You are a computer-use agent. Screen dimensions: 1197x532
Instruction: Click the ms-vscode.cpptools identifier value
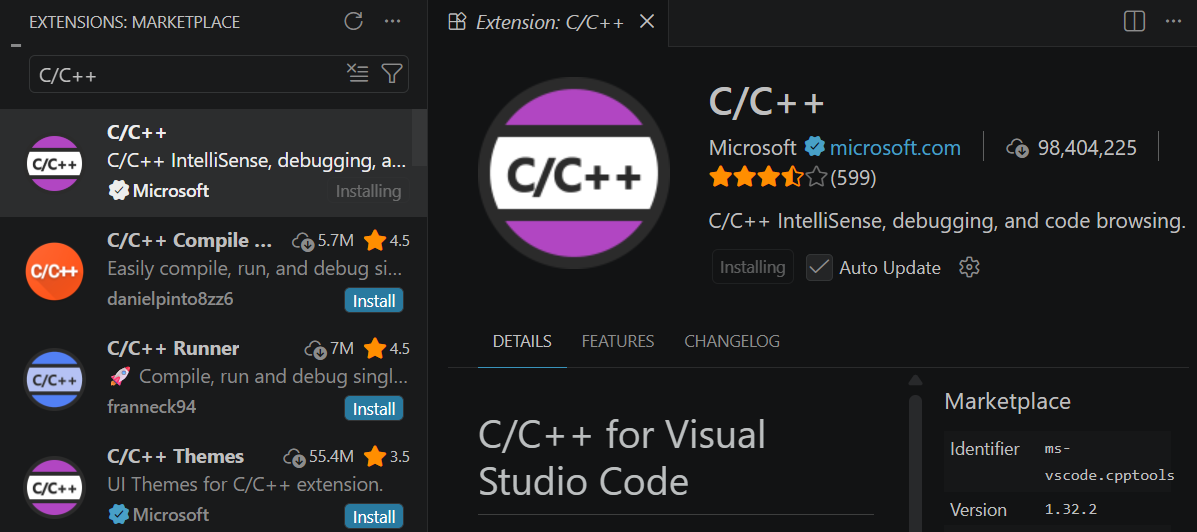(1108, 462)
